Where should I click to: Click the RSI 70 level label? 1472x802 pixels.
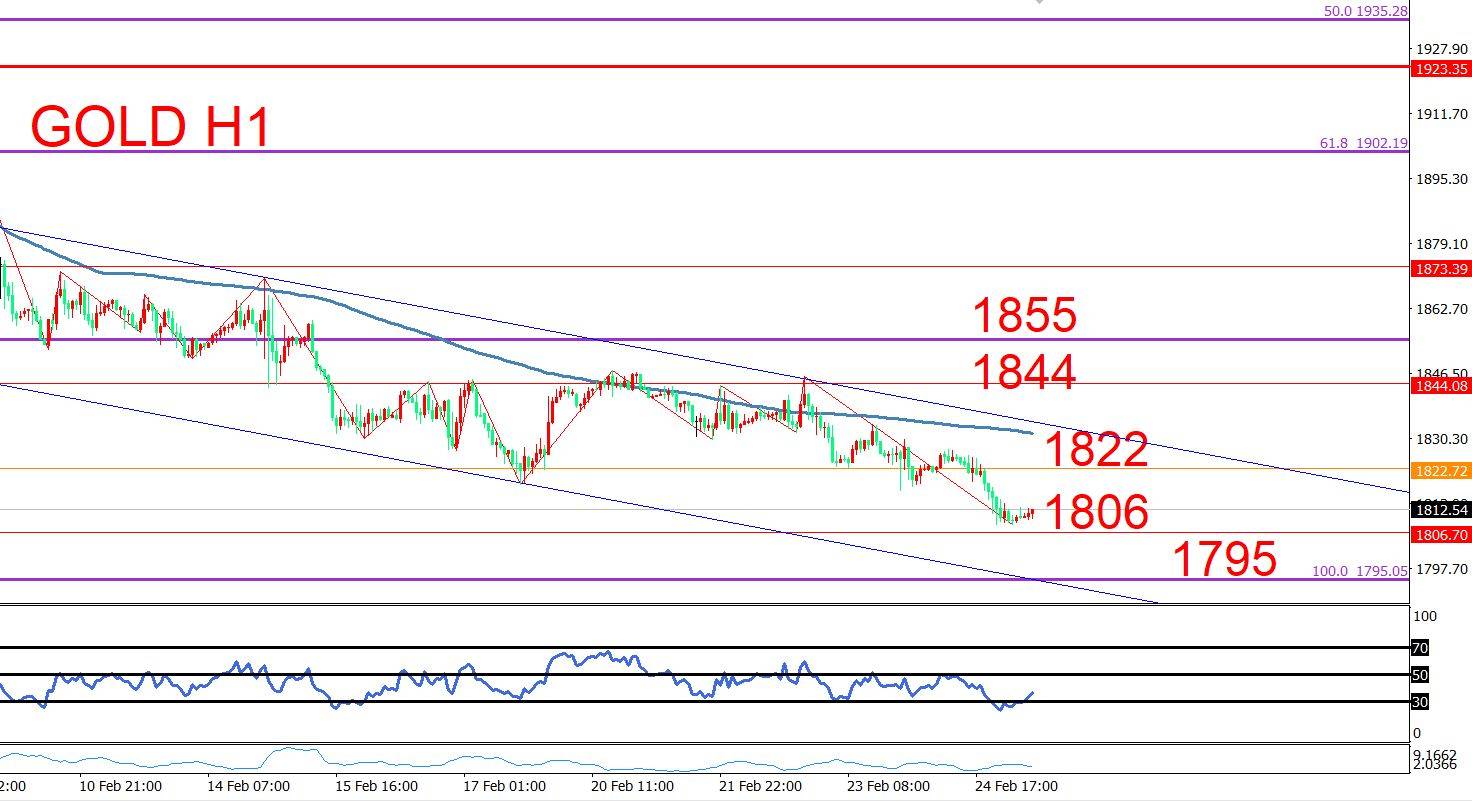(1419, 648)
